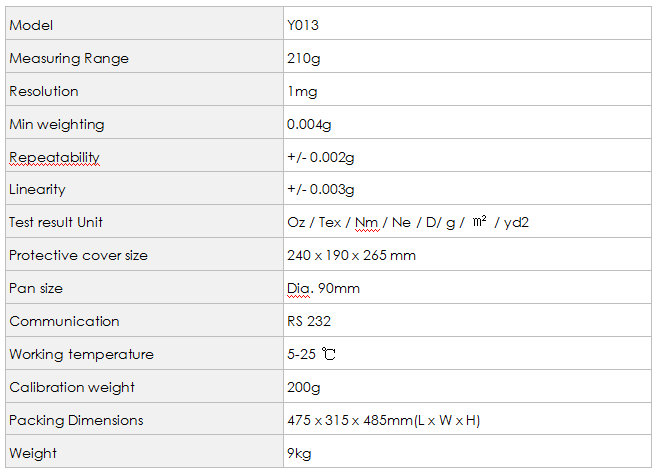Image resolution: width=657 pixels, height=473 pixels.
Task: Click the Measuring Range label
Action: pyautogui.click(x=69, y=58)
